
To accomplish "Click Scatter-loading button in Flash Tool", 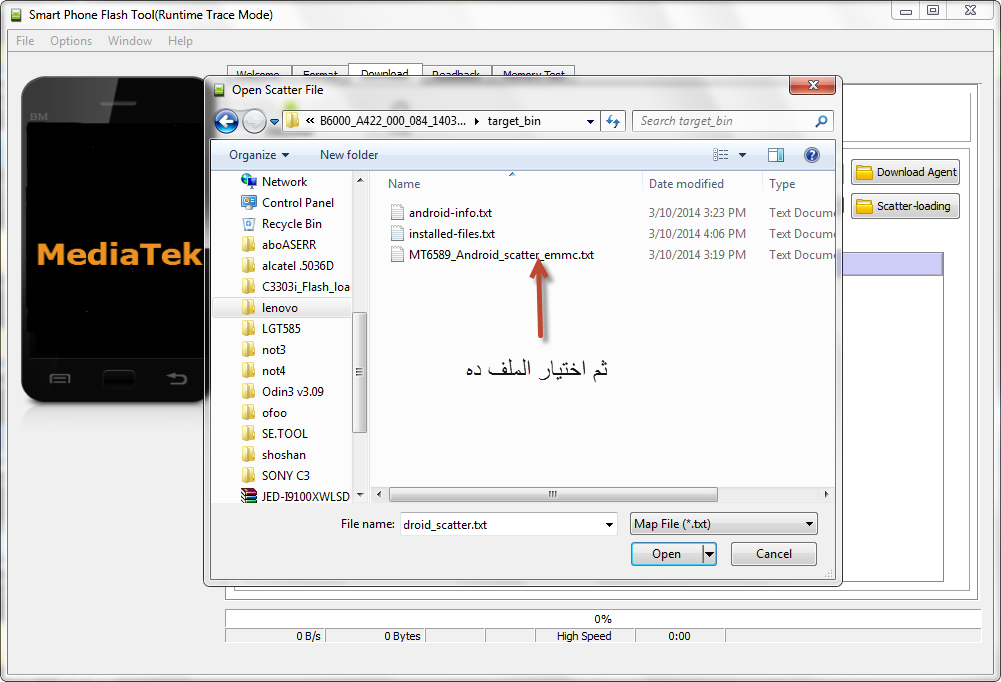I will point(905,206).
